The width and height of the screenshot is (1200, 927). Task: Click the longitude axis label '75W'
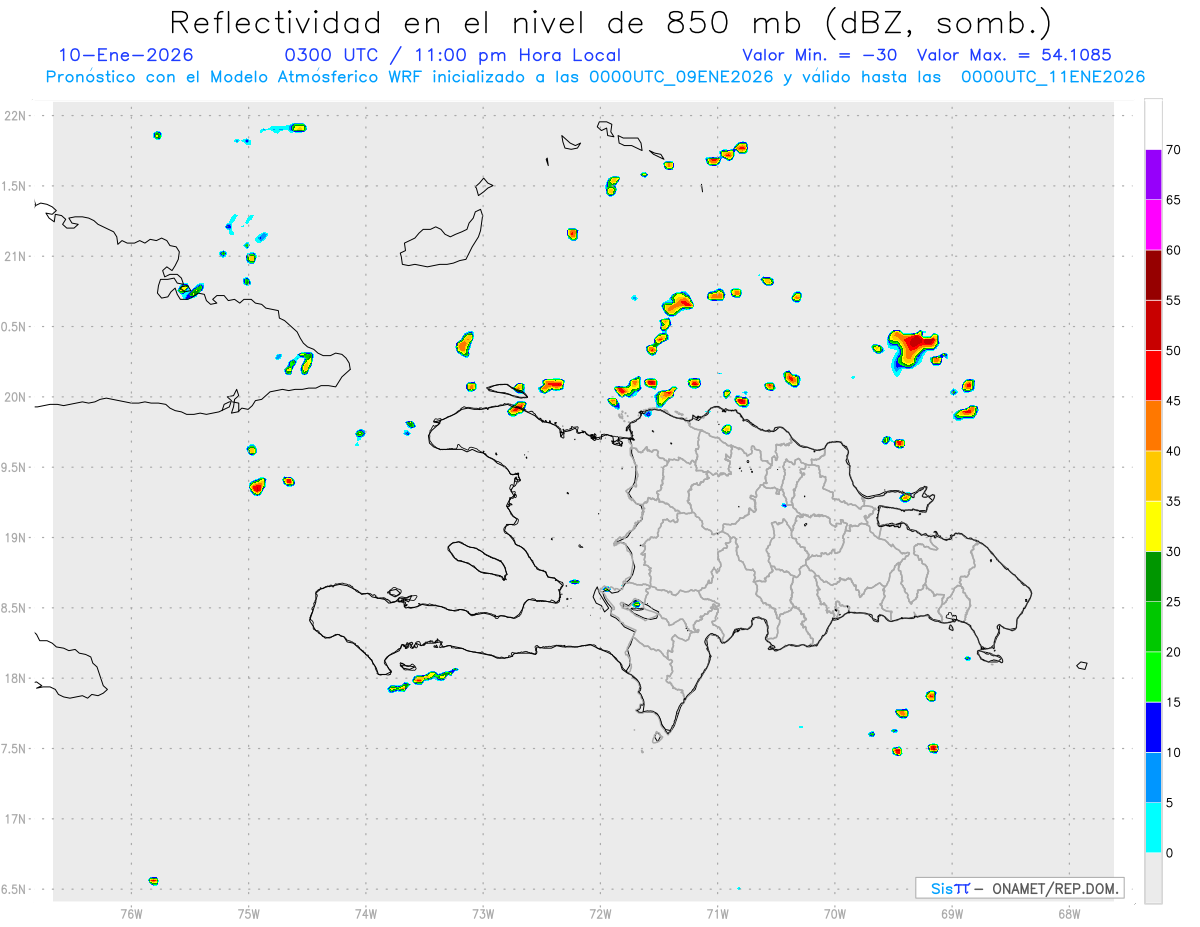tap(249, 913)
